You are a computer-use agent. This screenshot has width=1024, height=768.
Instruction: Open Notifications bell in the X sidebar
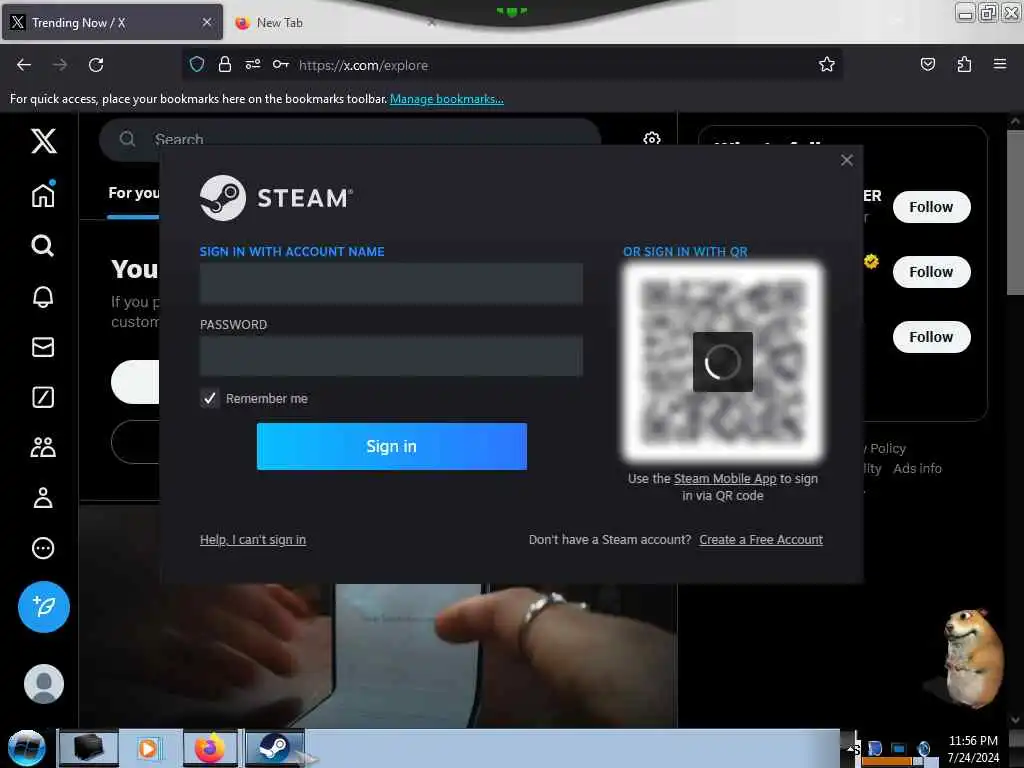(43, 296)
